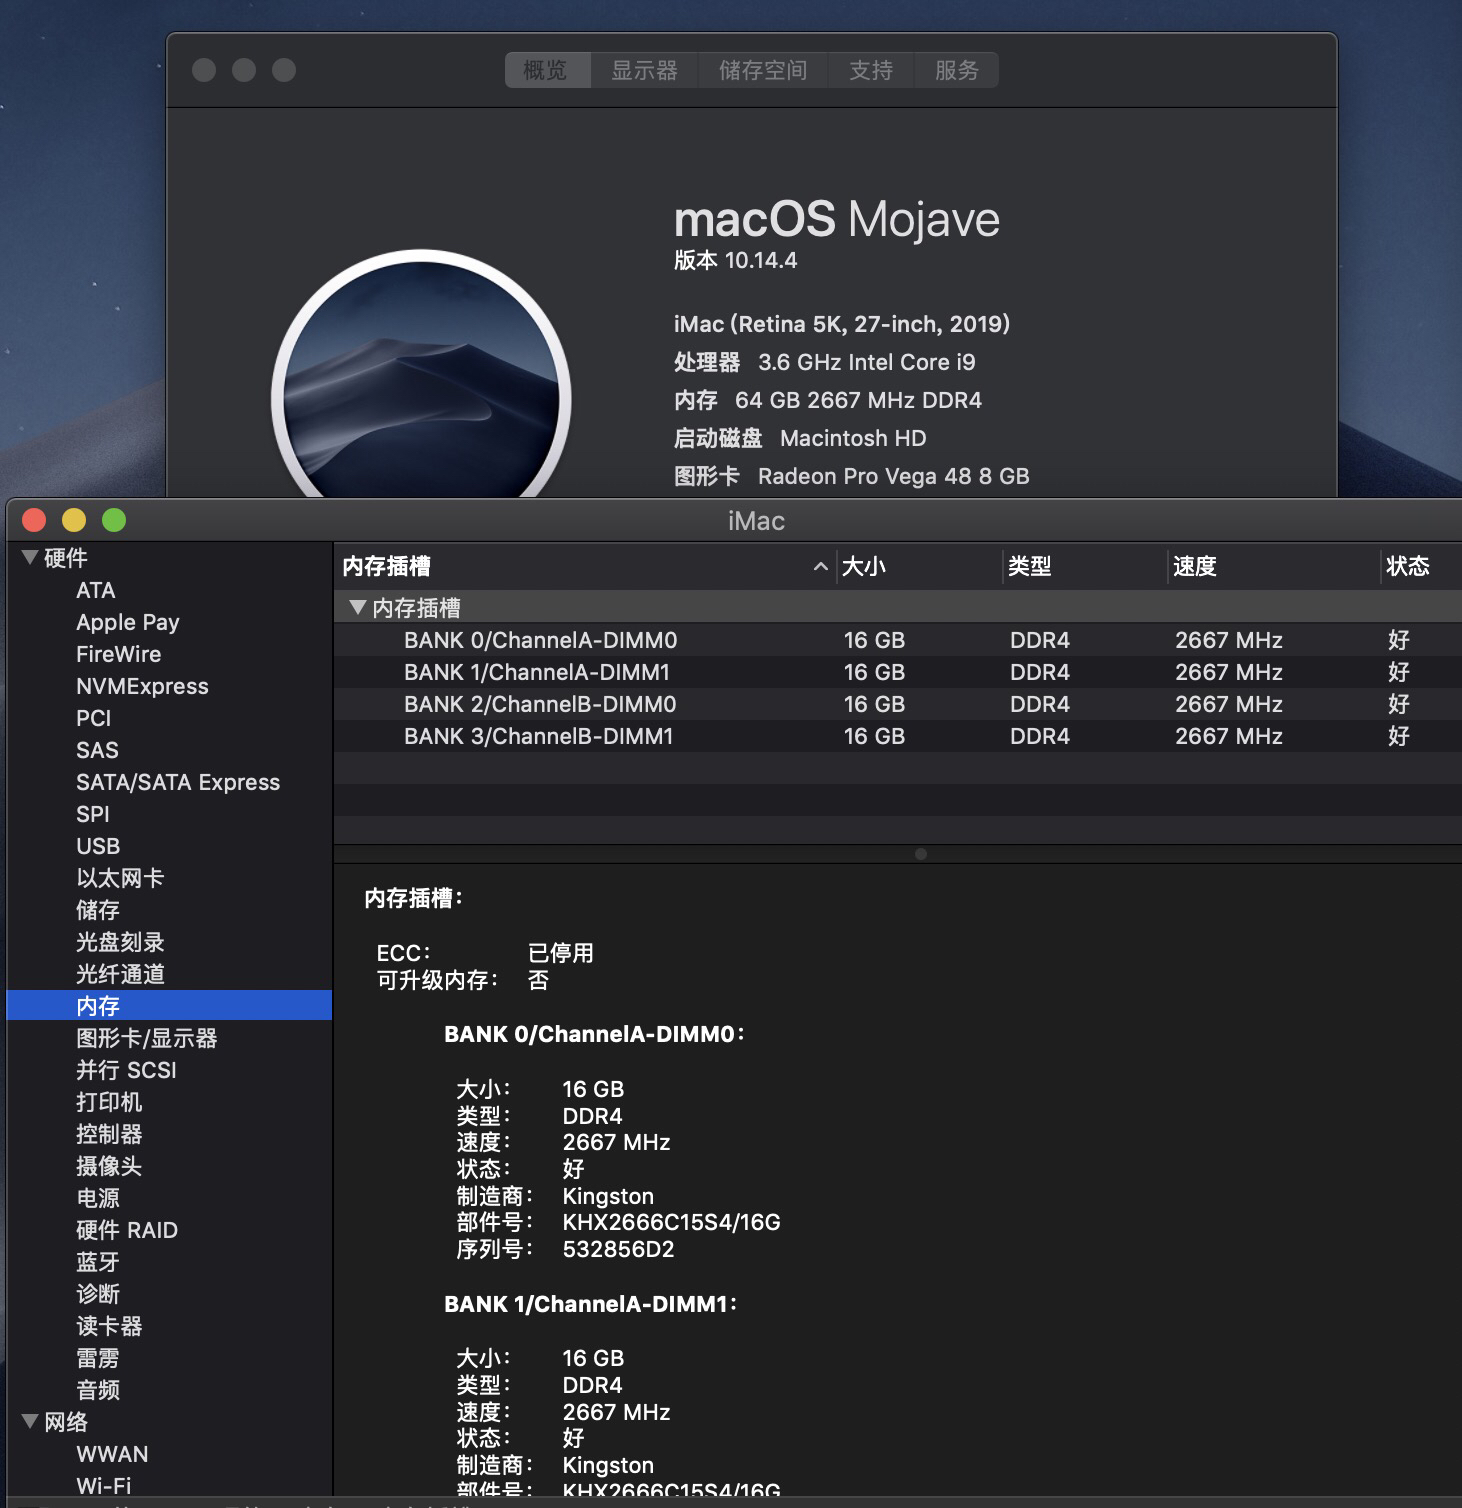The width and height of the screenshot is (1462, 1508).
Task: Zoom the iMac system report window
Action: tap(114, 520)
